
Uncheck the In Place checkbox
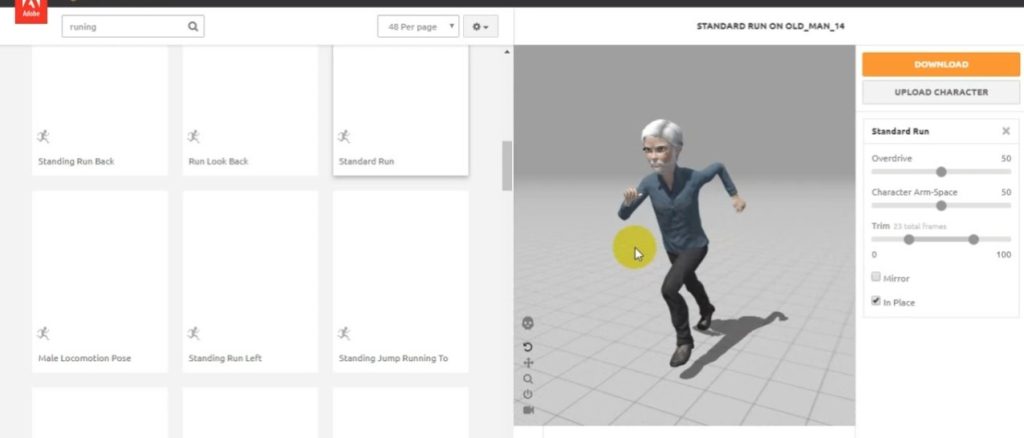[x=876, y=301]
